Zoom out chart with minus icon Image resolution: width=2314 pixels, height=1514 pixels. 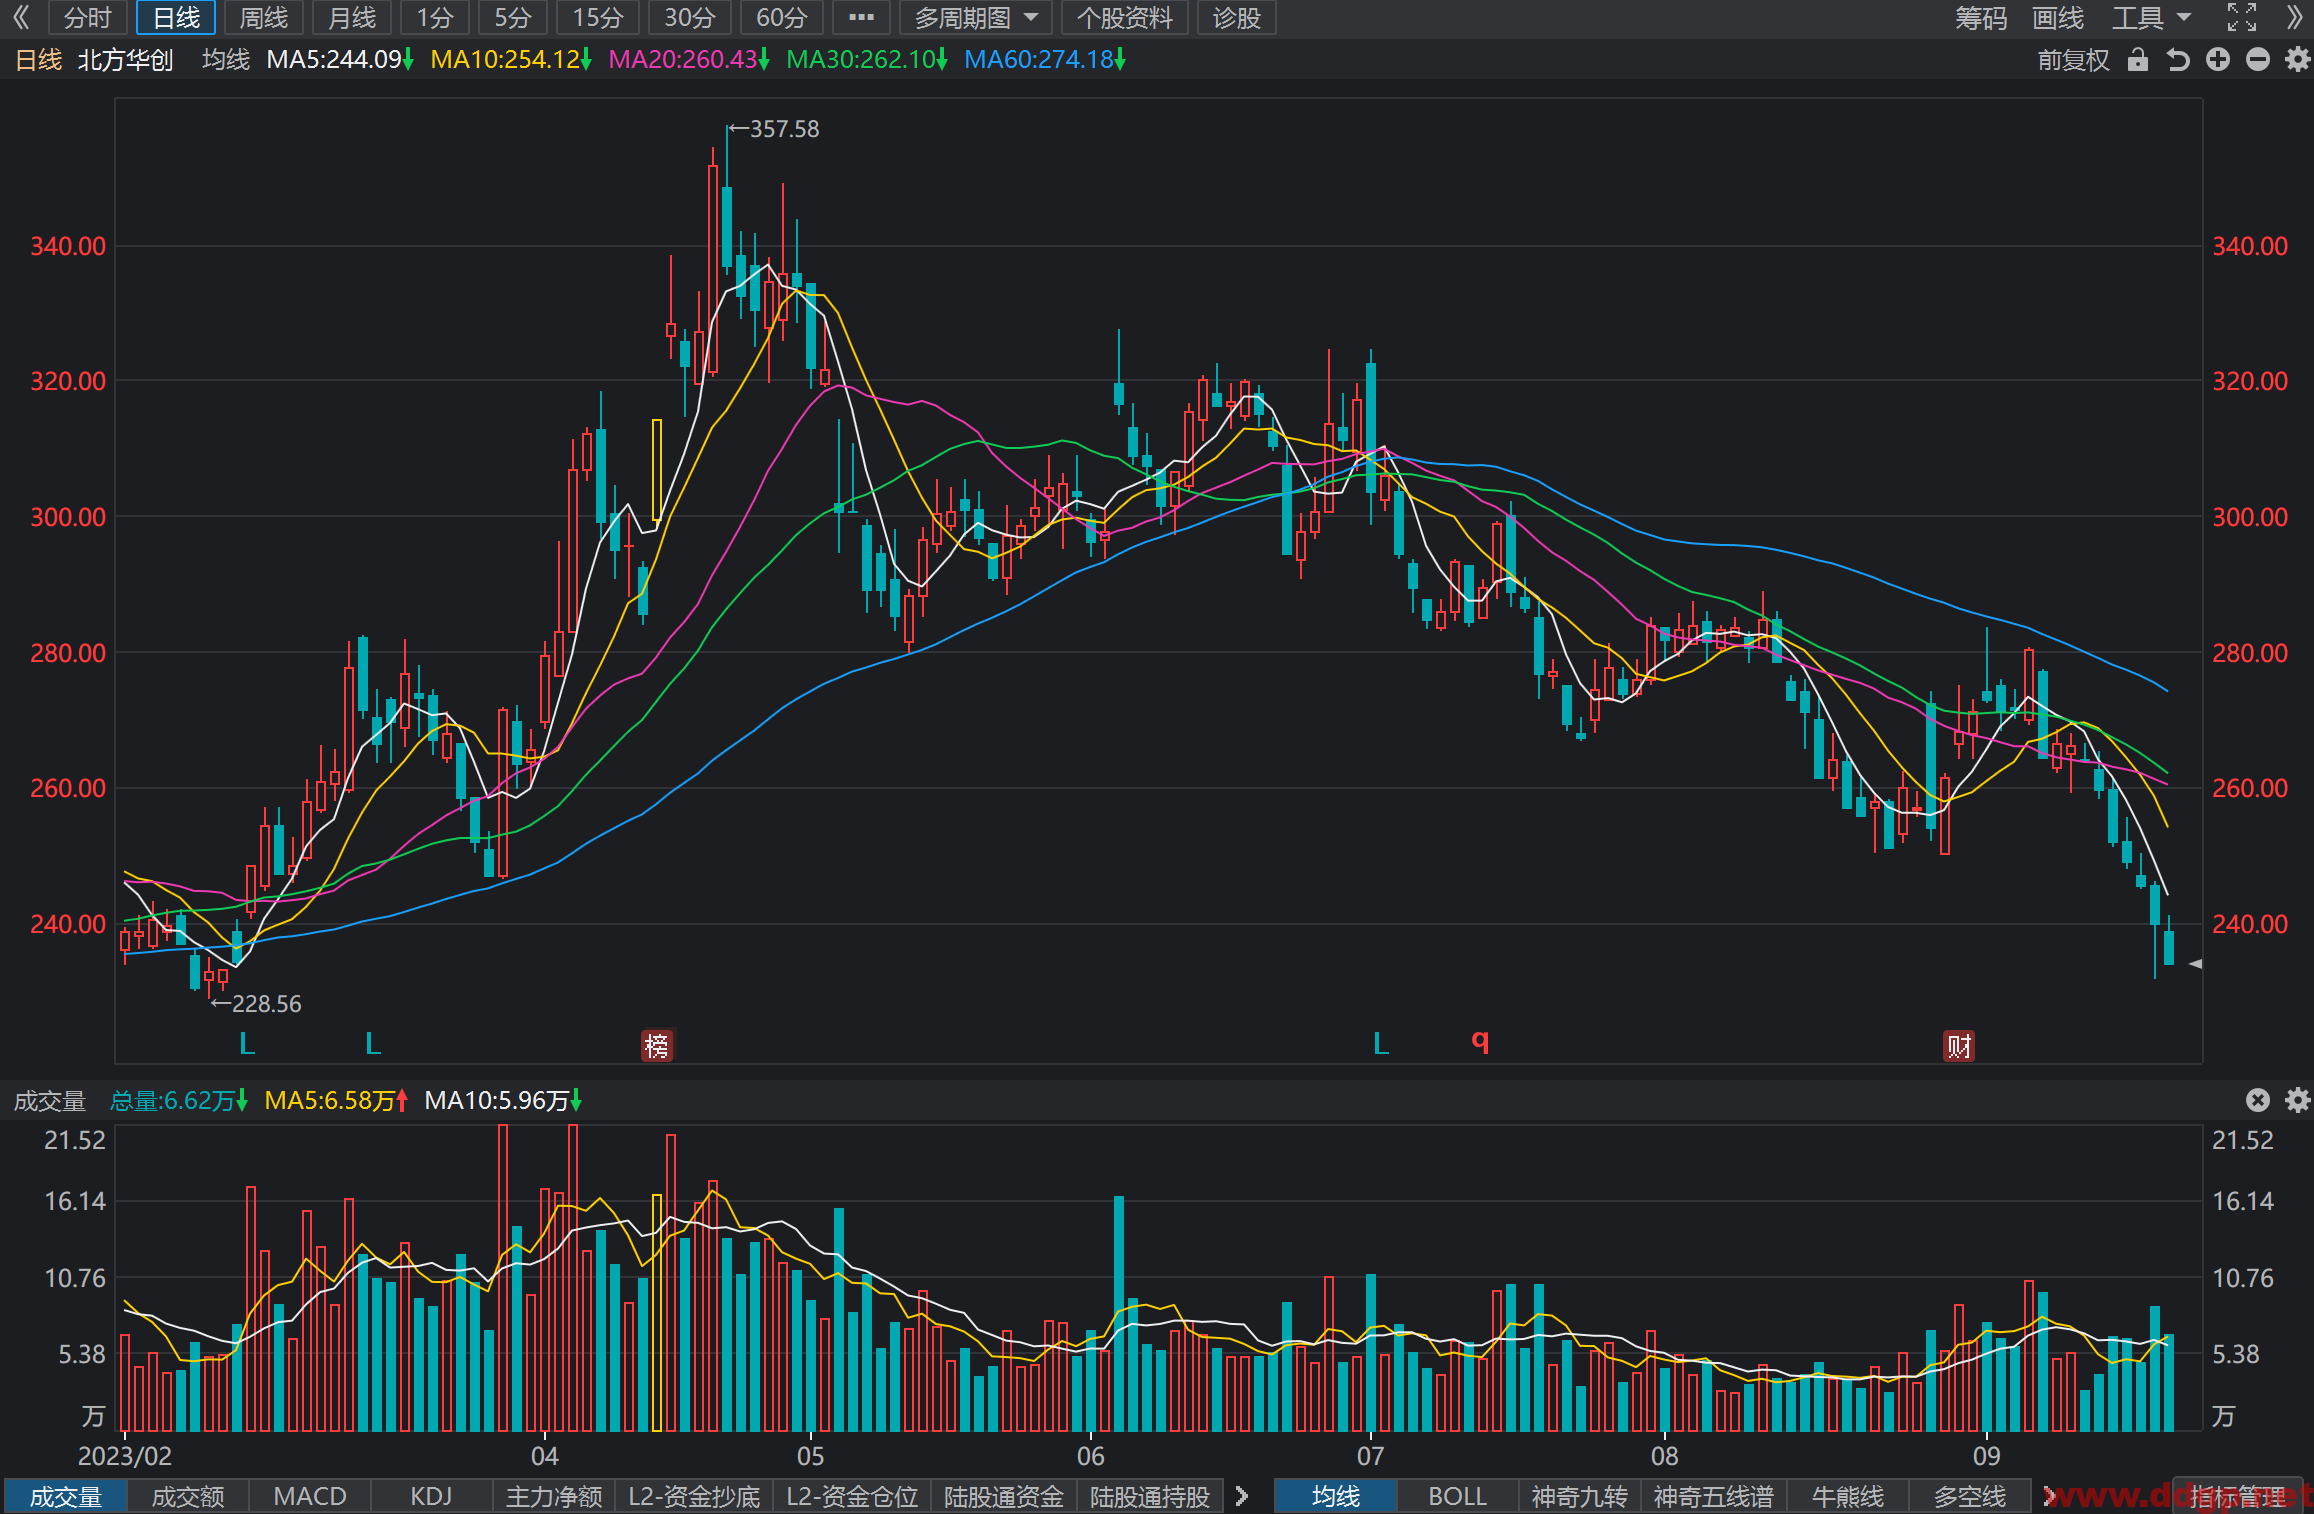(x=2257, y=60)
